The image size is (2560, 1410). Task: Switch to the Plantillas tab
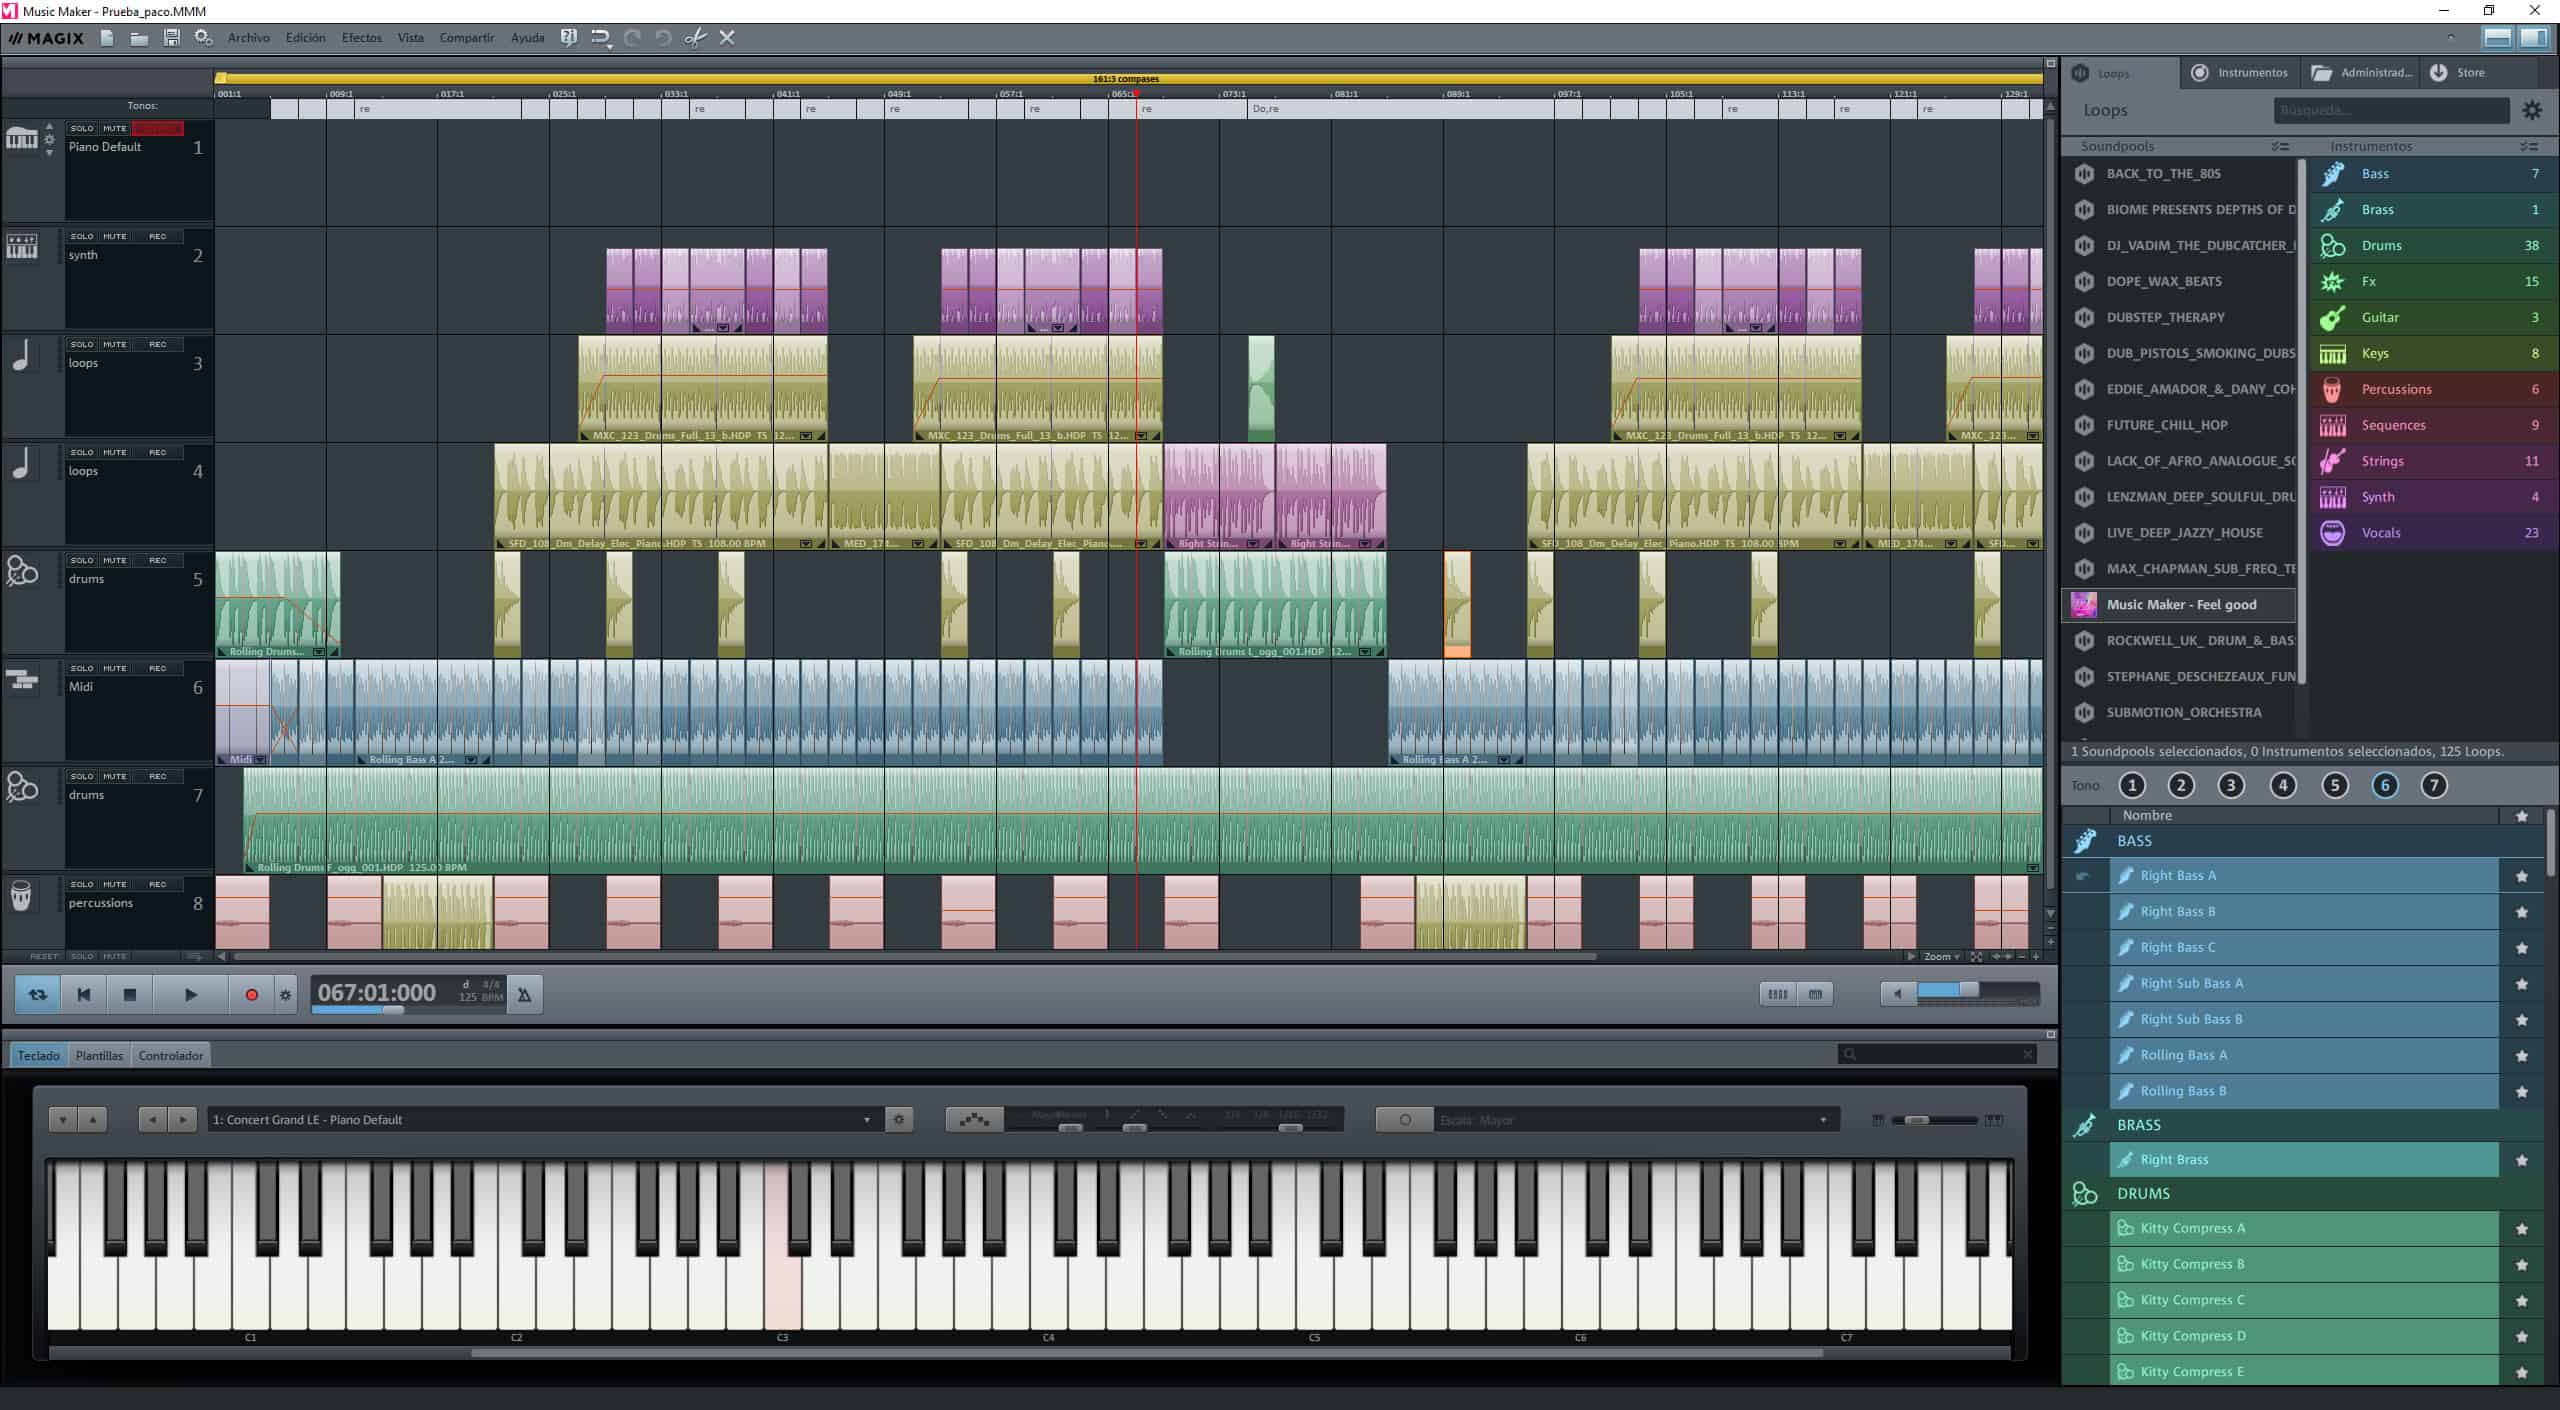(99, 1056)
